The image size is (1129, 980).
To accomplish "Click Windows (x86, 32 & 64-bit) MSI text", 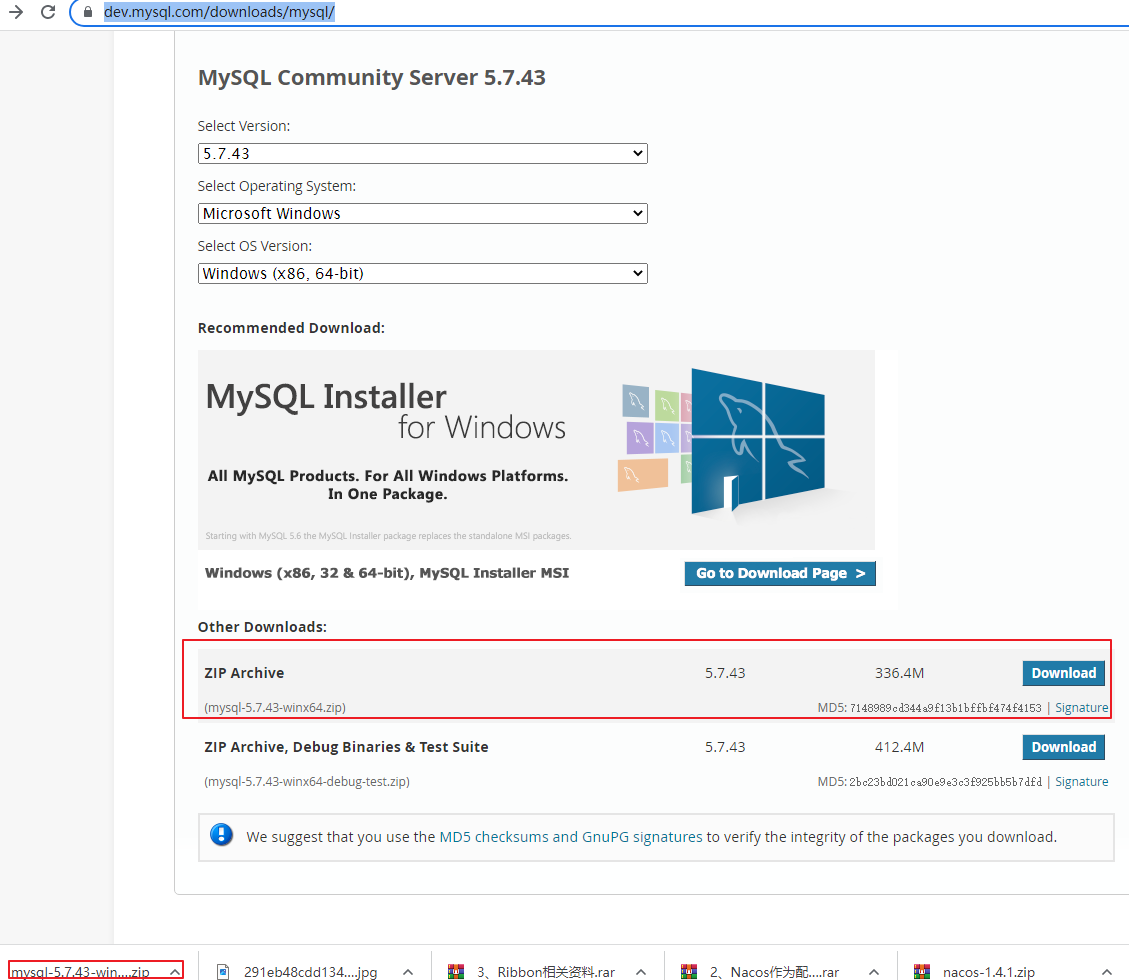I will [x=387, y=573].
